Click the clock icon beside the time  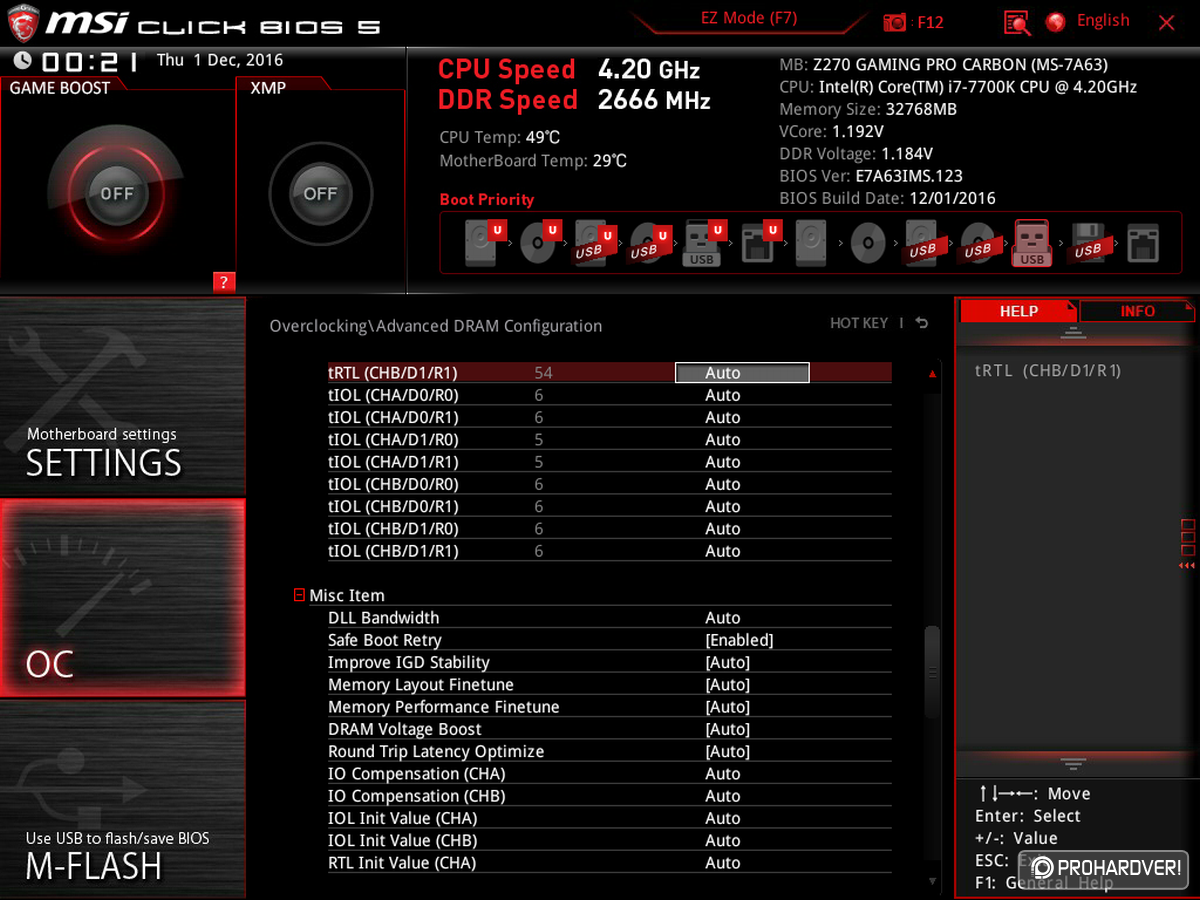pos(22,61)
